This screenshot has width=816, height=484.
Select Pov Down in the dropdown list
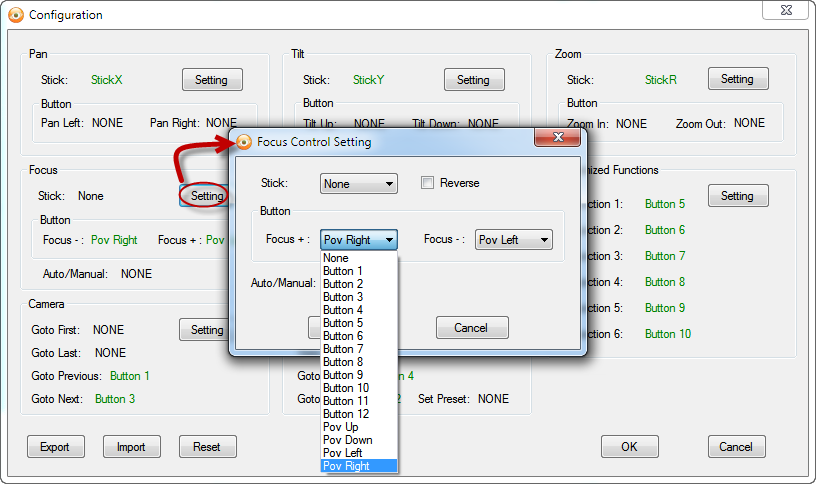pyautogui.click(x=359, y=440)
